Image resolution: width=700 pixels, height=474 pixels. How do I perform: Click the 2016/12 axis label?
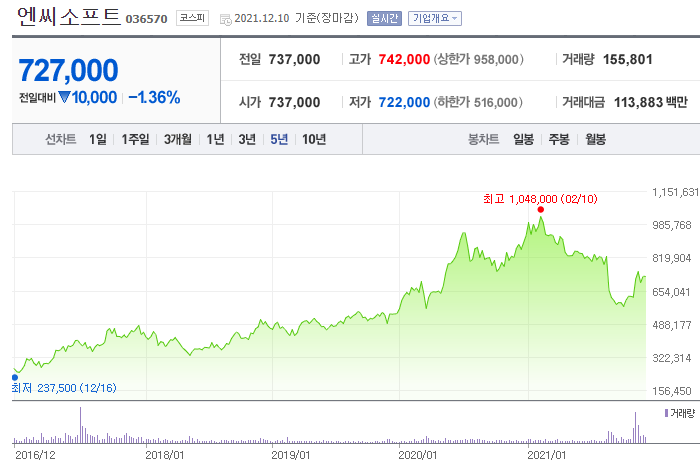(35, 455)
